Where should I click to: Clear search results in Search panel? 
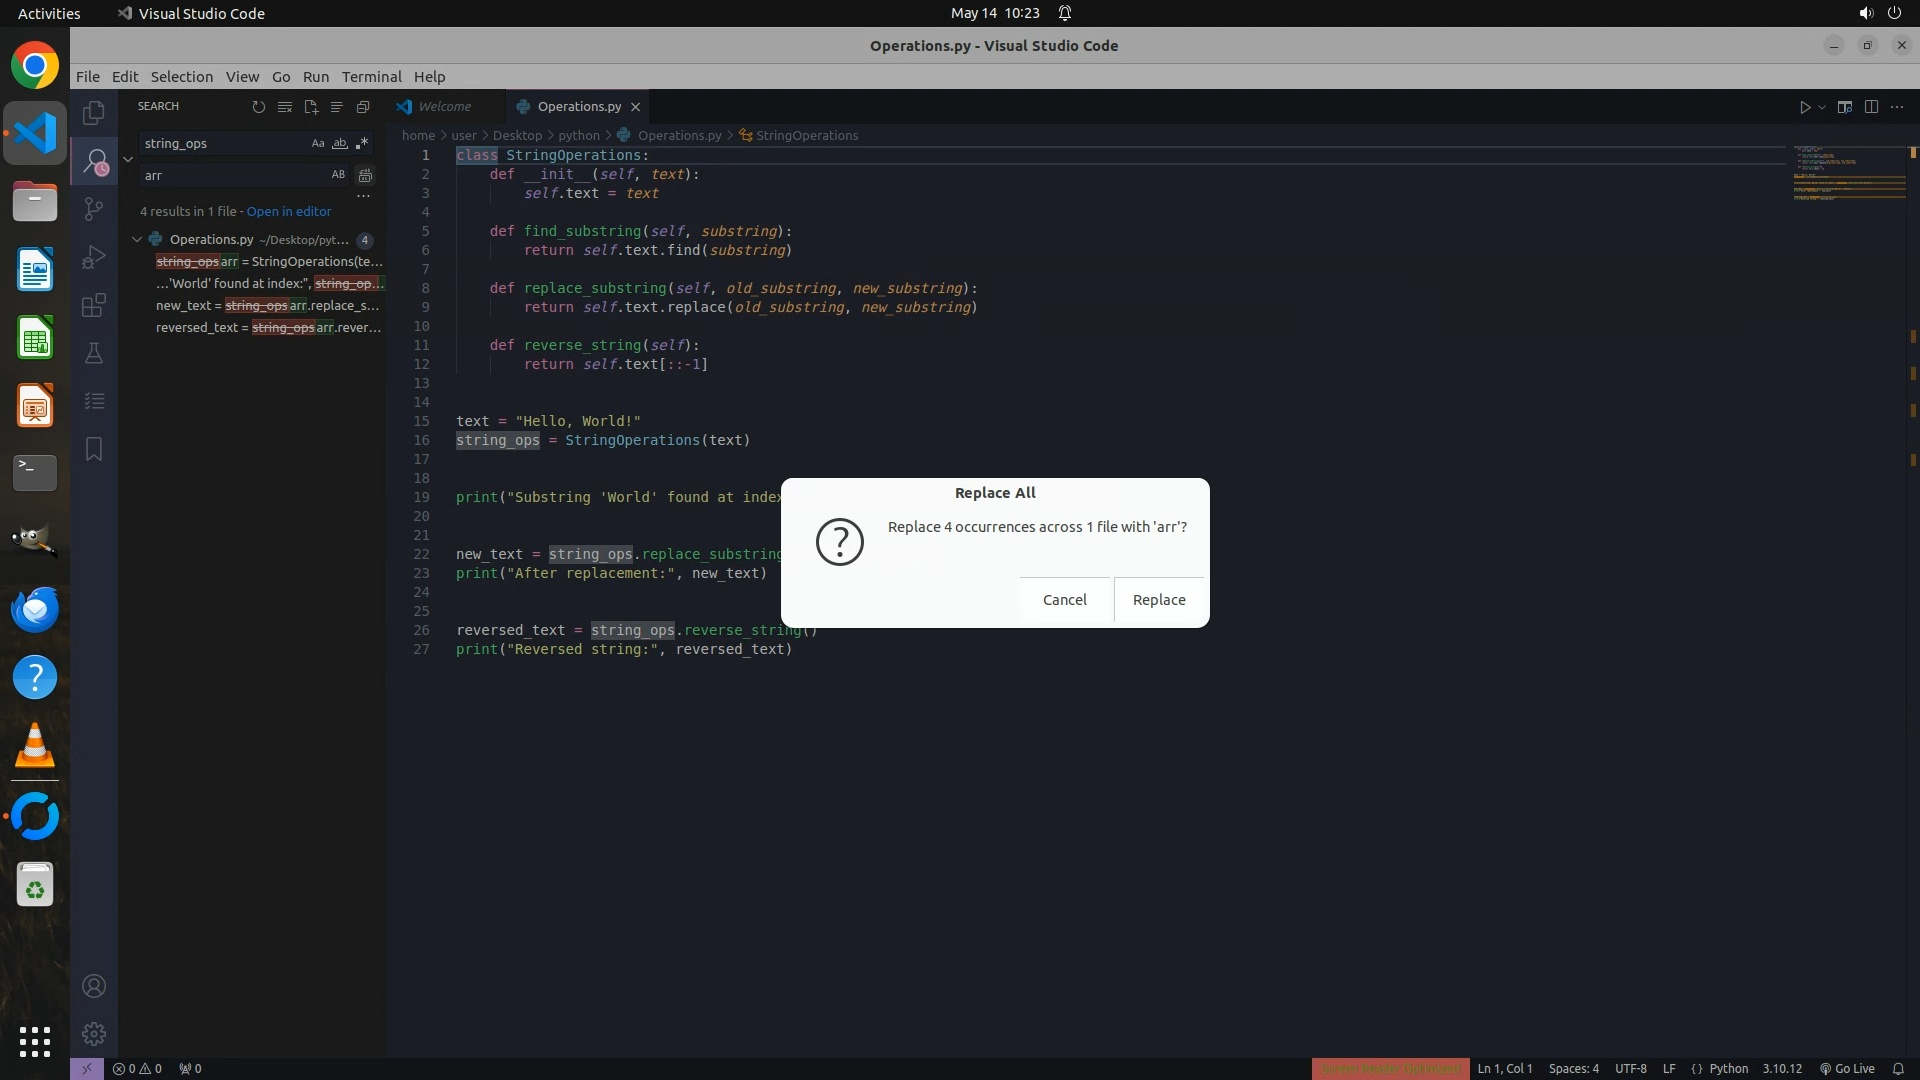point(285,107)
